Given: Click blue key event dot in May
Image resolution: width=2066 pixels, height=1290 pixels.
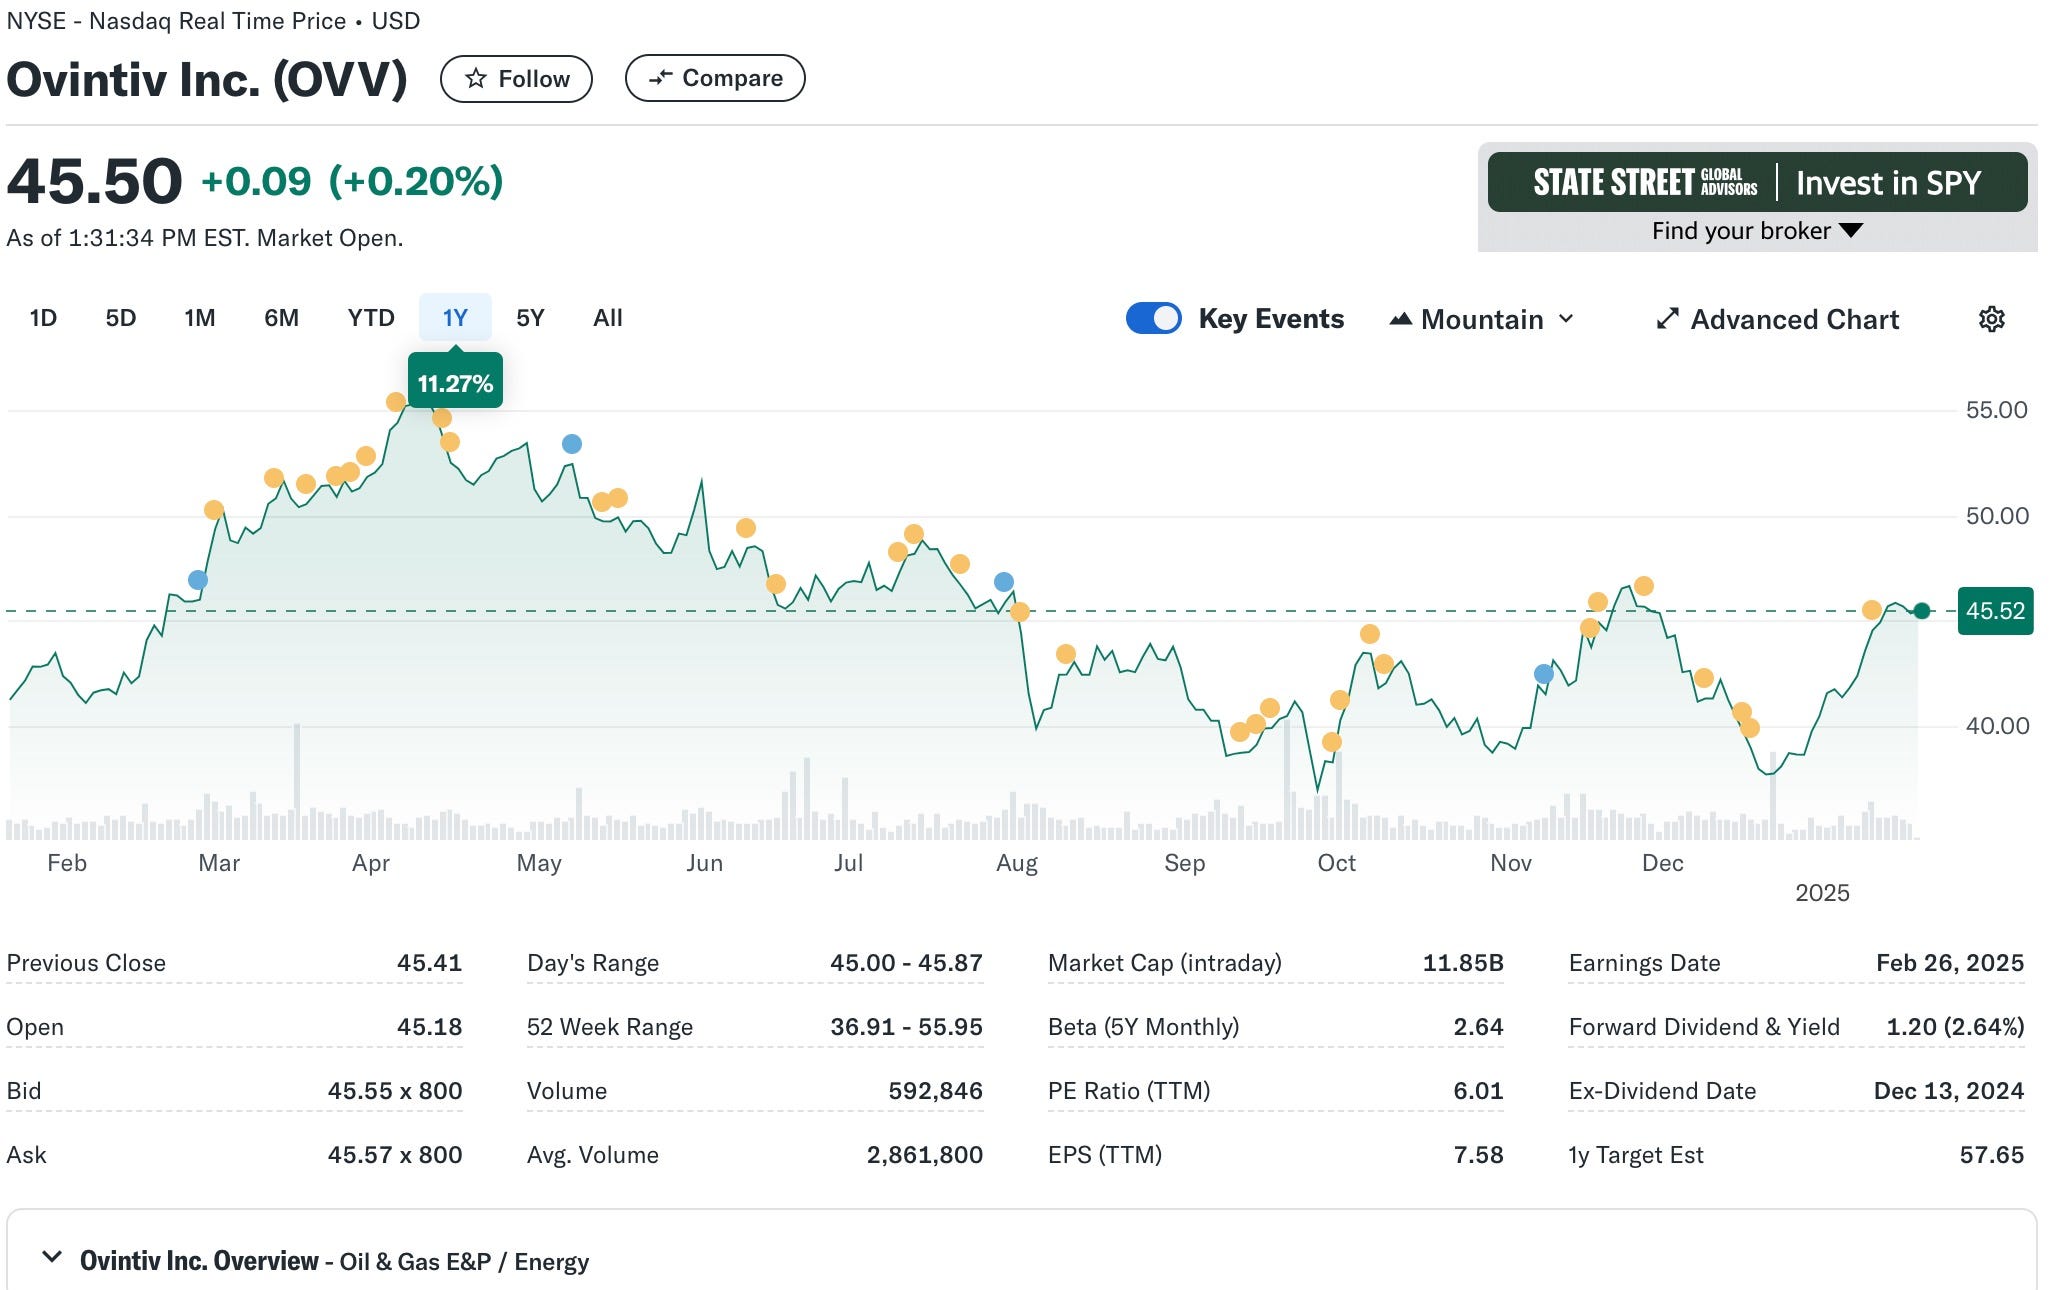Looking at the screenshot, I should [x=572, y=444].
